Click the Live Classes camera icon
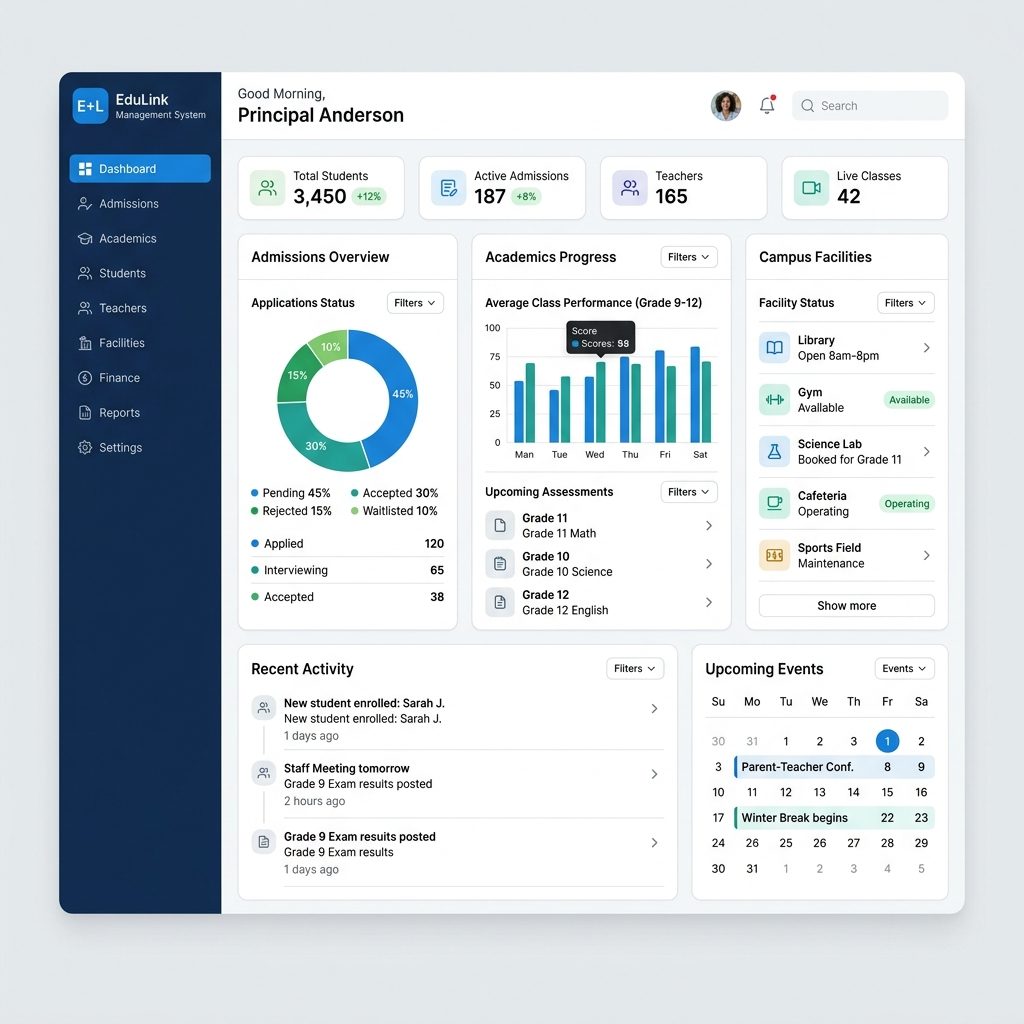 [811, 188]
